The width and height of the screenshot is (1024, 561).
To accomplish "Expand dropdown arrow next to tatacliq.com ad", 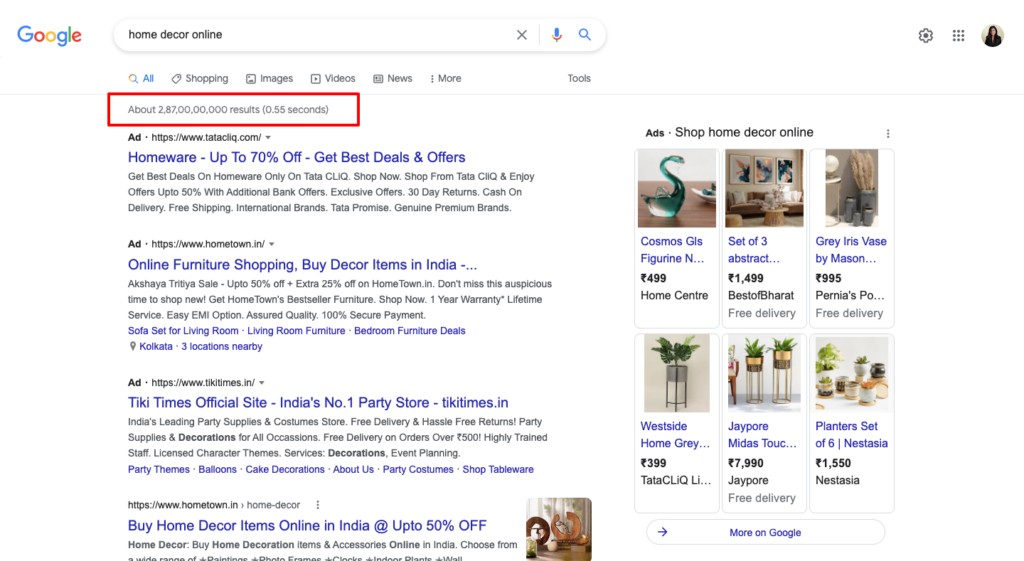I will tap(268, 137).
